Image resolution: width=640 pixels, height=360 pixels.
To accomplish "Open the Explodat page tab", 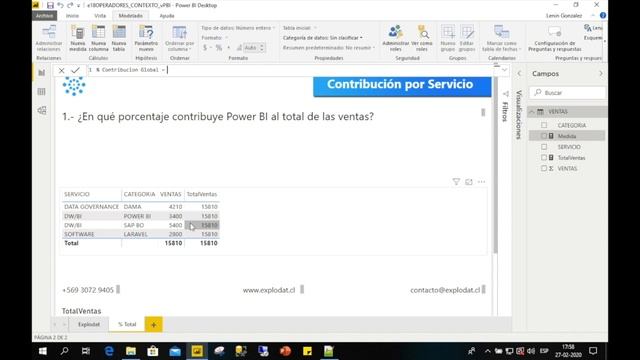I will click(x=89, y=324).
